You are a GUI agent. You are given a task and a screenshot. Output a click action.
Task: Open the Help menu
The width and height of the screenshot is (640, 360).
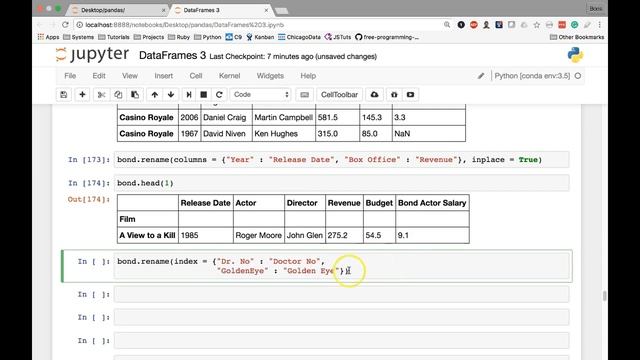point(308,76)
